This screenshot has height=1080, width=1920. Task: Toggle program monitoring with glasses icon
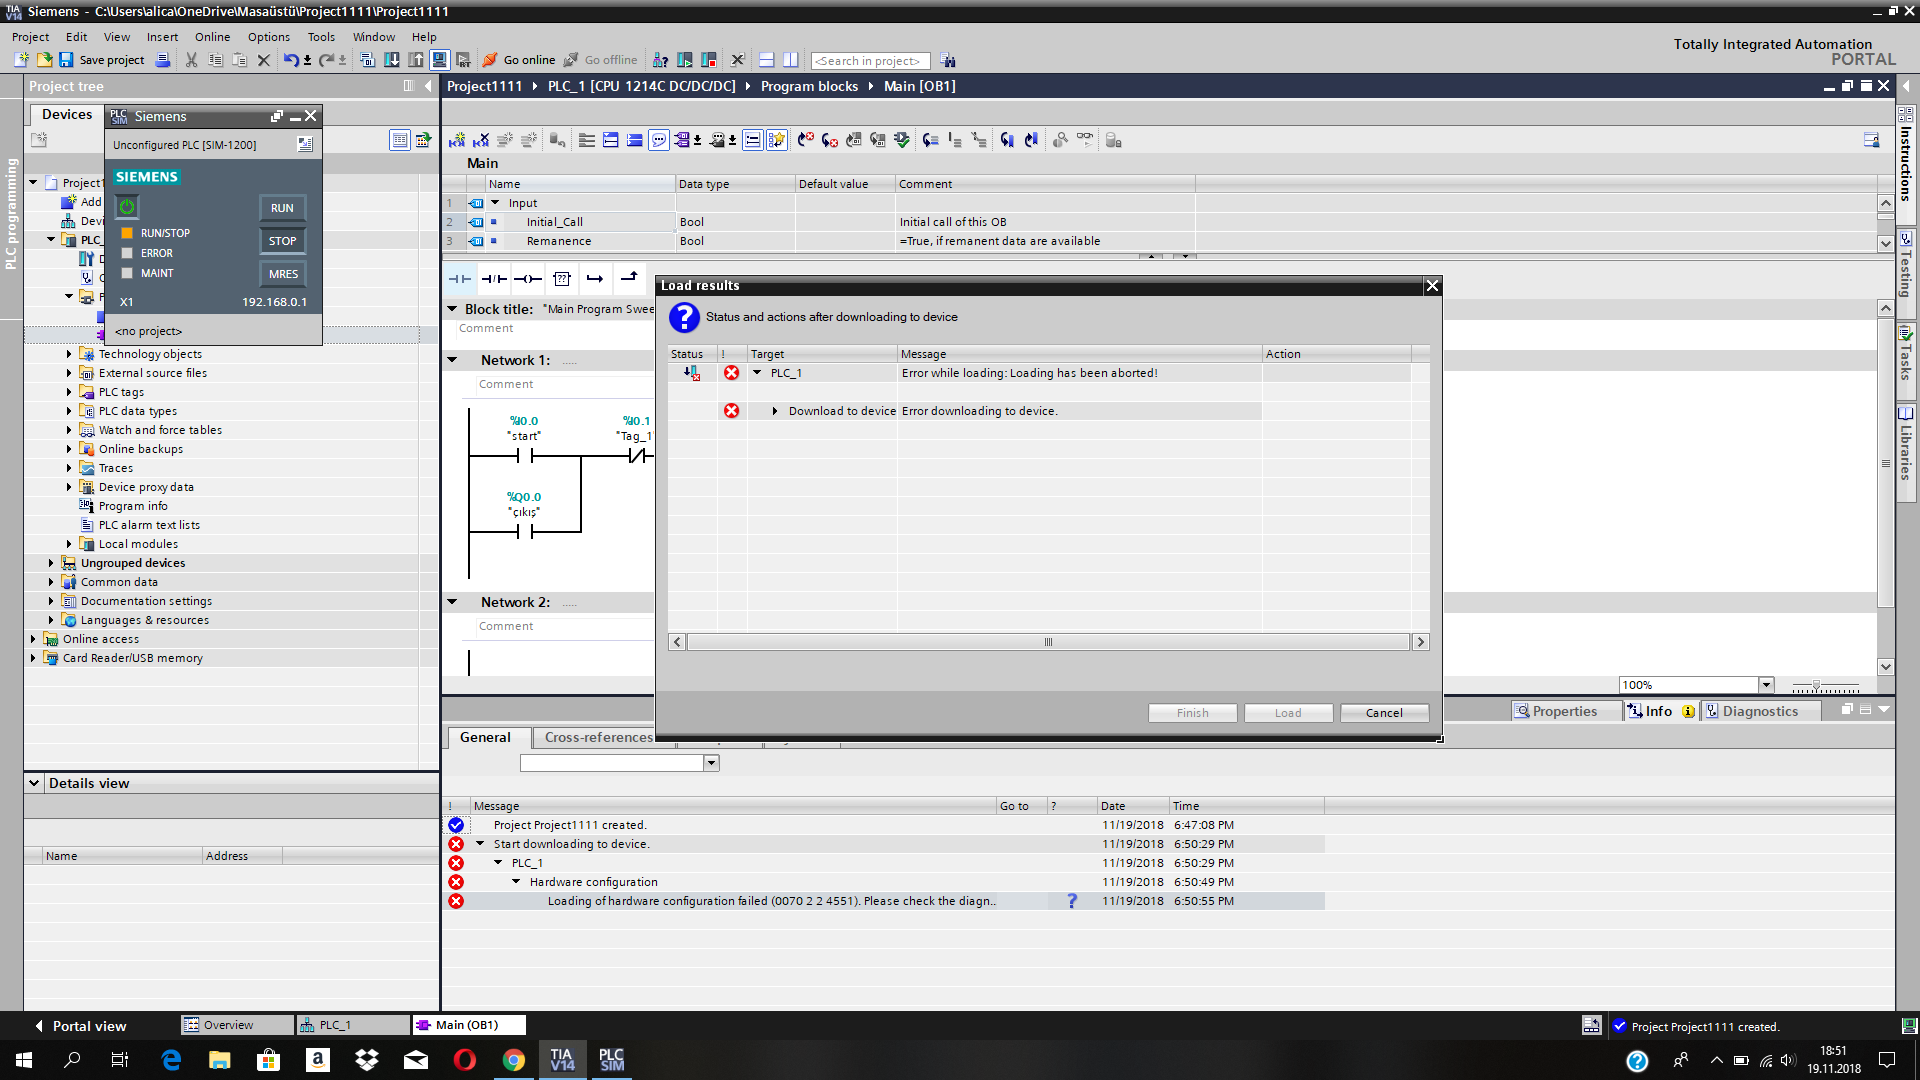pos(1085,140)
